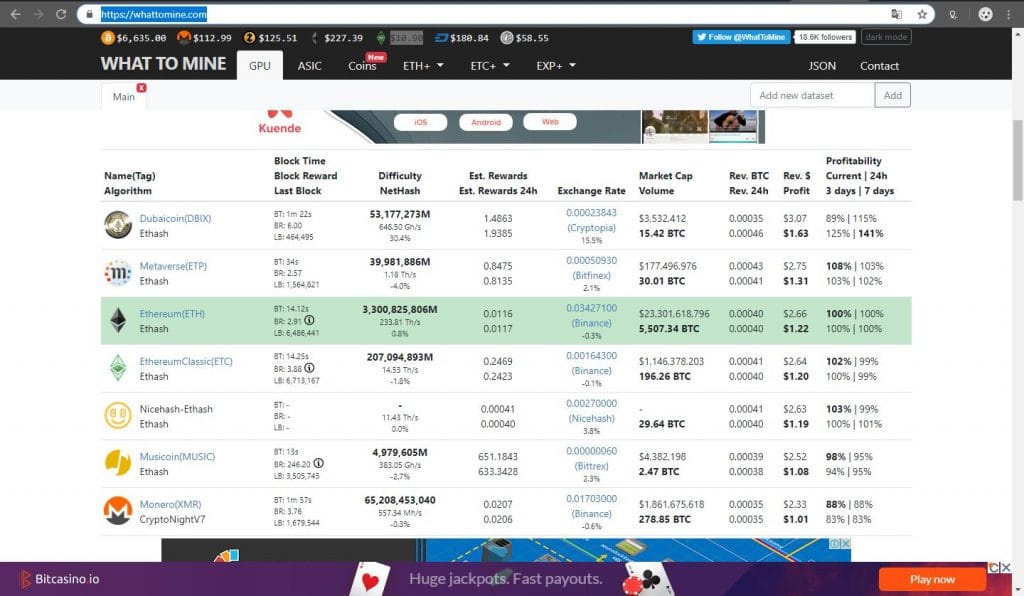This screenshot has height=596, width=1024.
Task: Open the browser three-dot menu
Action: tap(1009, 14)
